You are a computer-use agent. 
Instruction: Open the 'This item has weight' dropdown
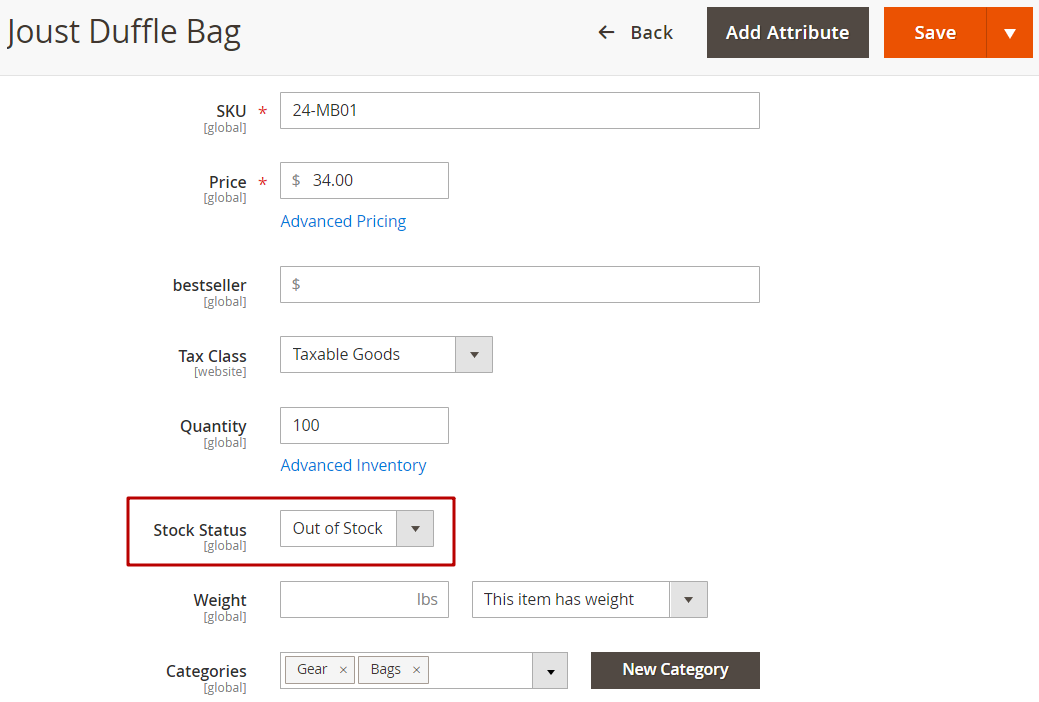(x=590, y=599)
